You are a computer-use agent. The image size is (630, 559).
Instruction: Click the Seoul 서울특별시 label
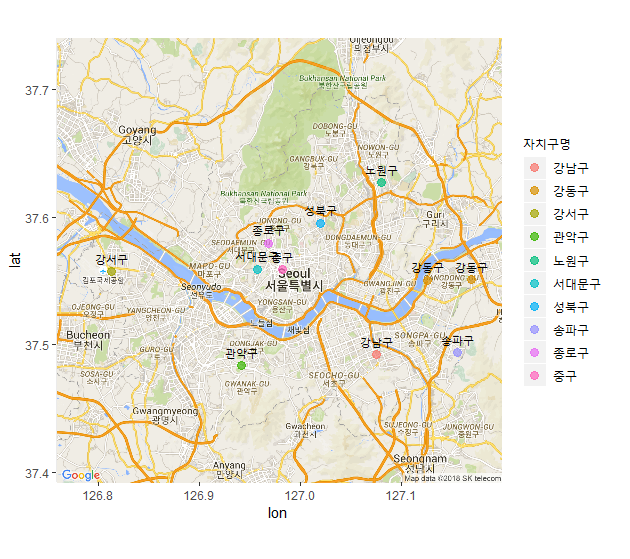(294, 280)
